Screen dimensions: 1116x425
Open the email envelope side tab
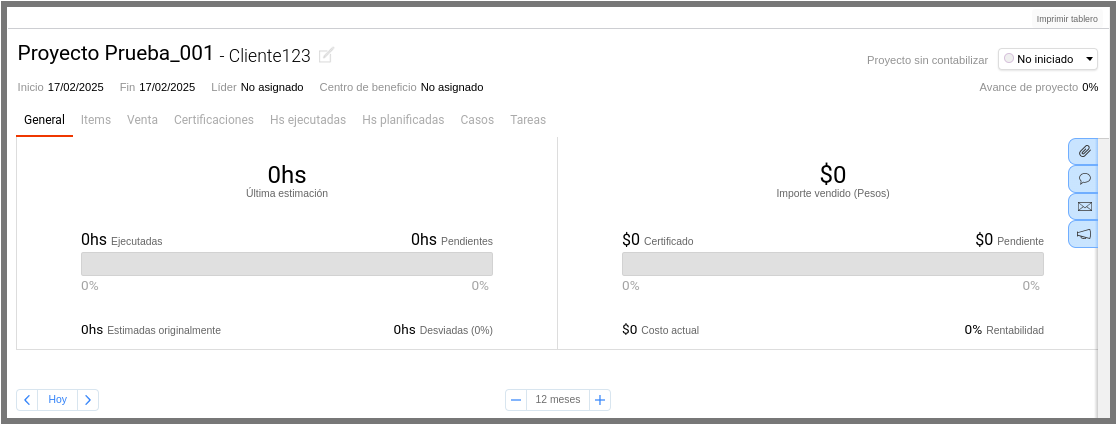1084,207
